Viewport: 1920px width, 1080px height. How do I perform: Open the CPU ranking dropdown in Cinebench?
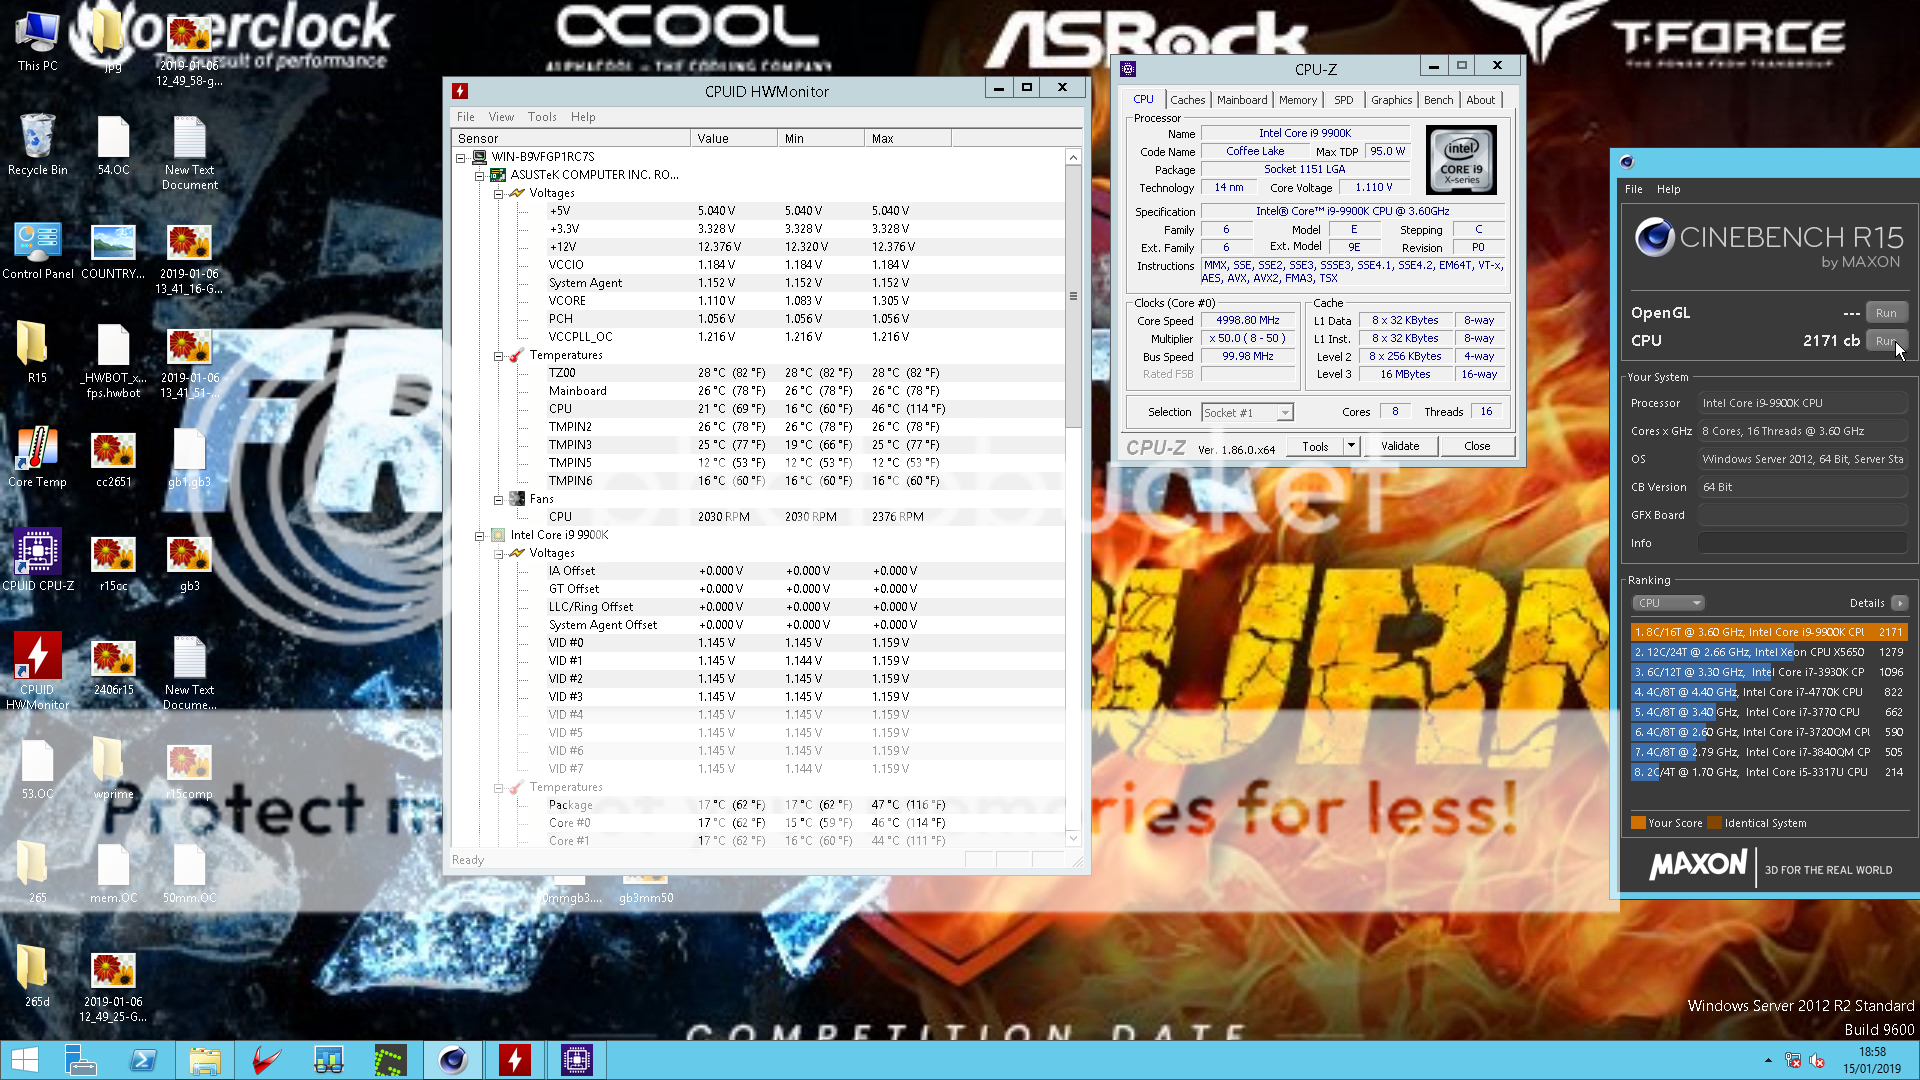click(1668, 603)
